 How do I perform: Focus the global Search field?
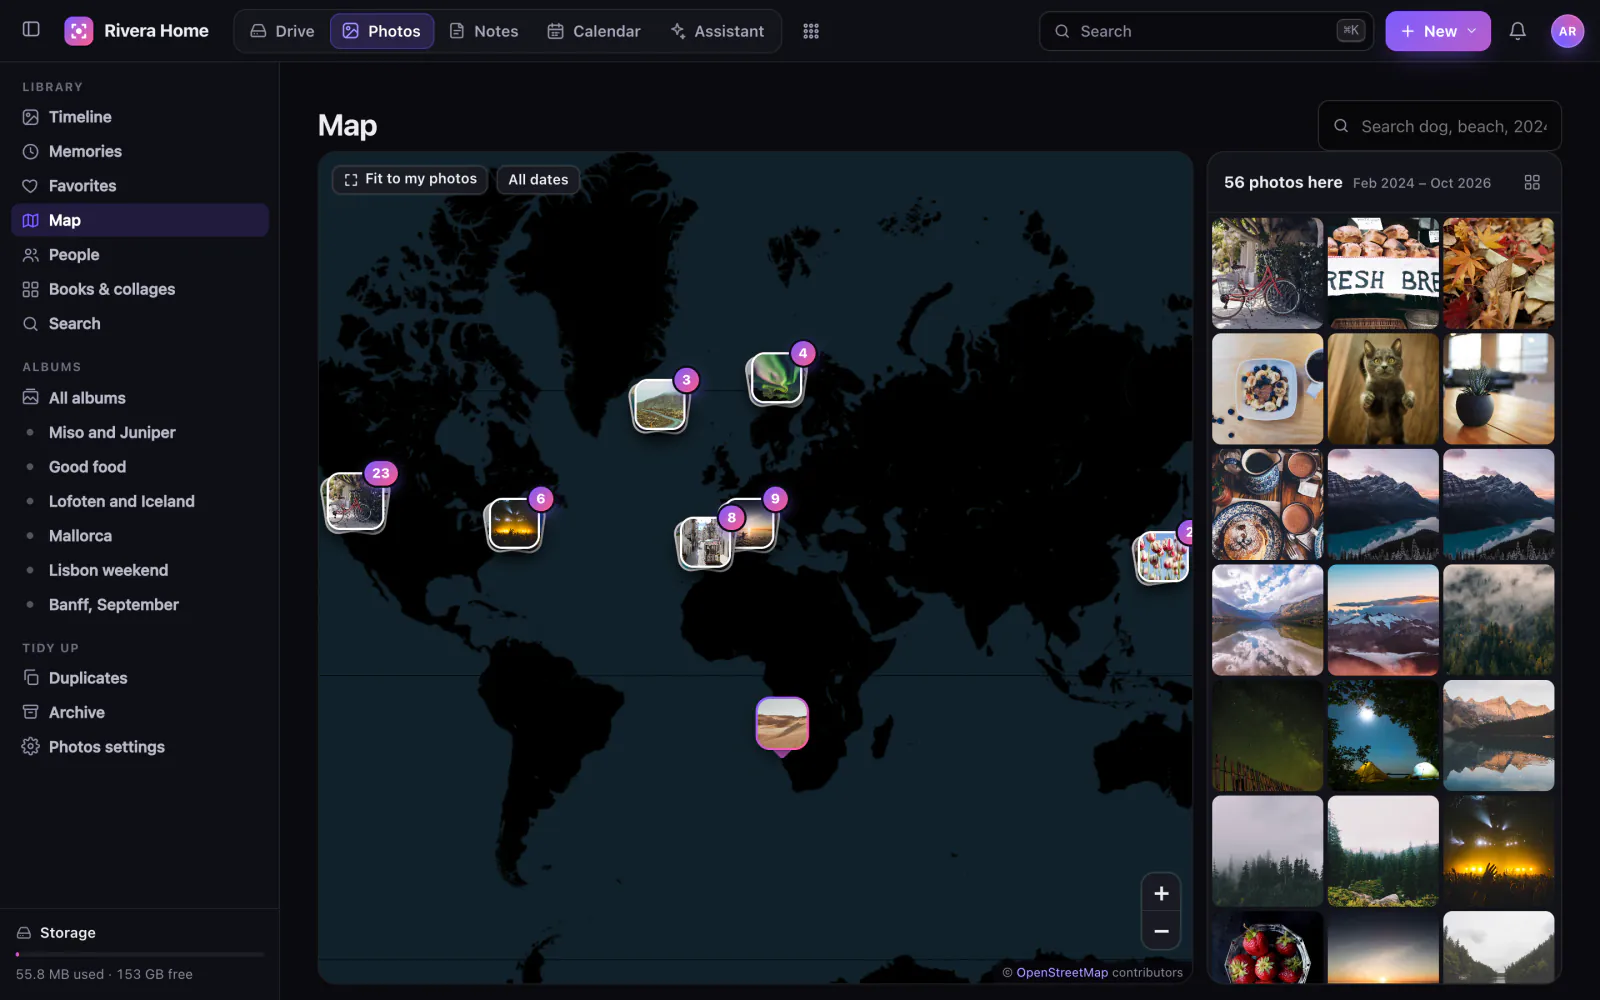tap(1206, 31)
